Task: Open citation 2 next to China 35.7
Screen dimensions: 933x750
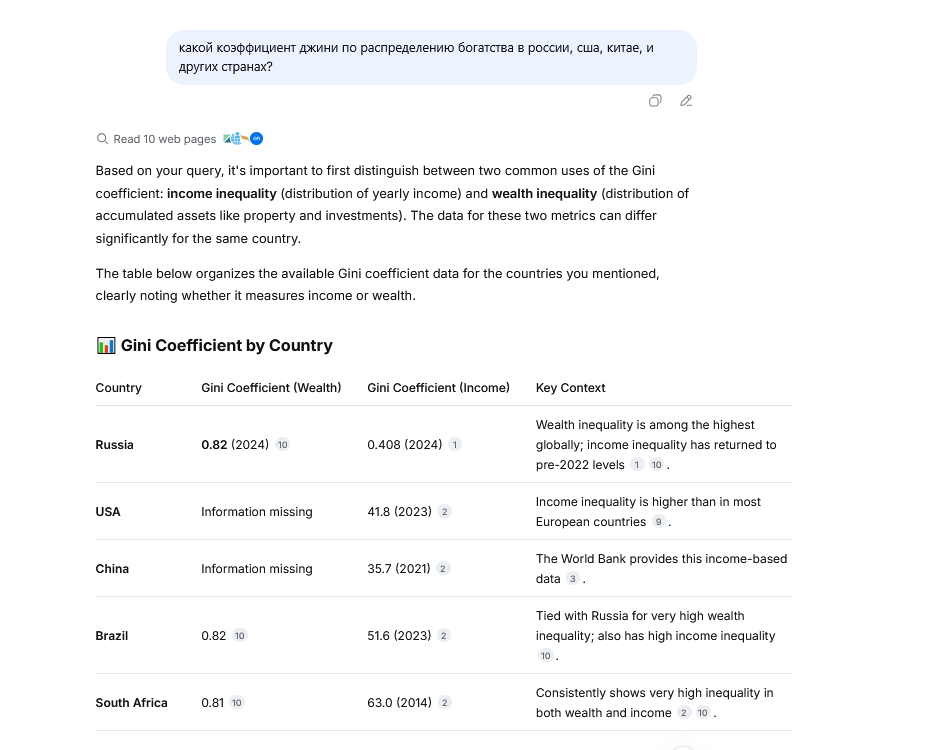Action: (444, 569)
